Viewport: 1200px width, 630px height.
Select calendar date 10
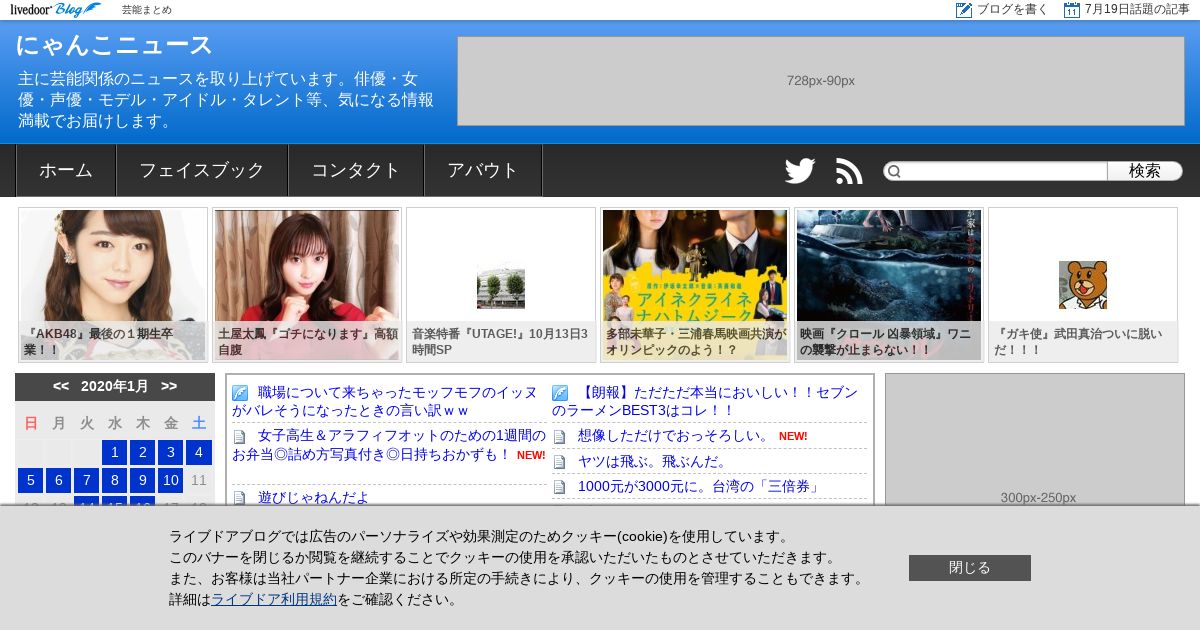tap(171, 481)
